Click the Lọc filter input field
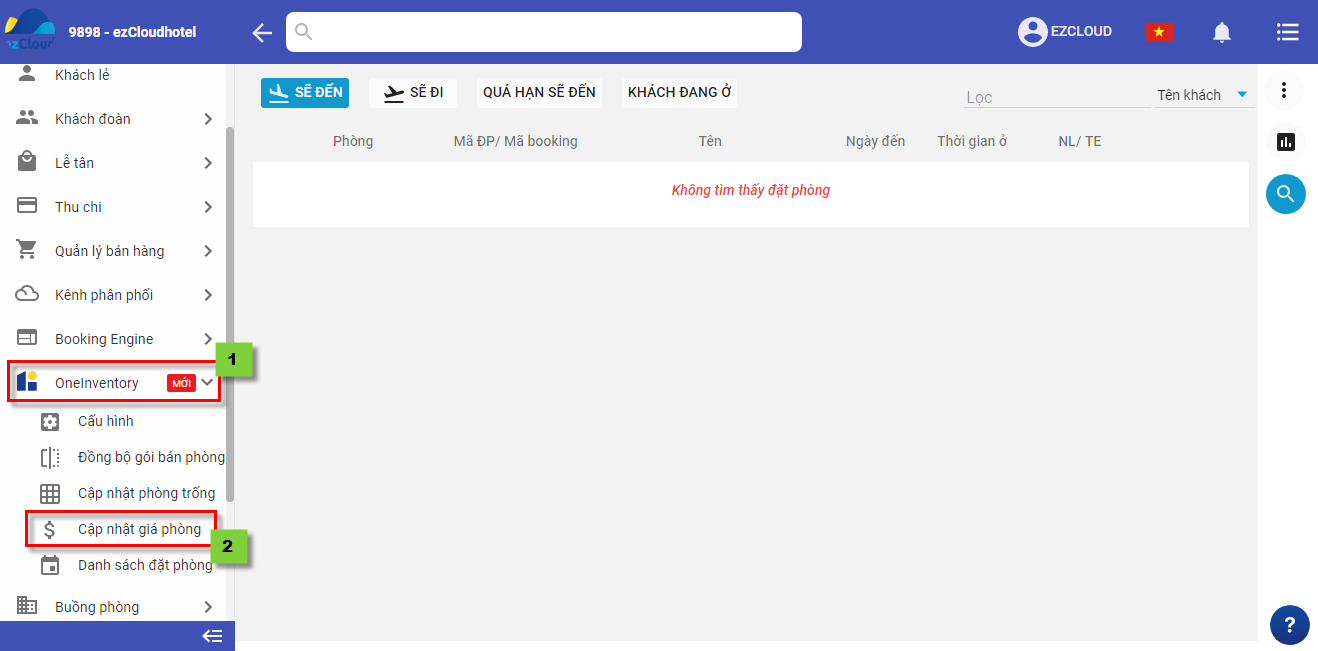This screenshot has height=651, width=1318. pyautogui.click(x=1055, y=97)
